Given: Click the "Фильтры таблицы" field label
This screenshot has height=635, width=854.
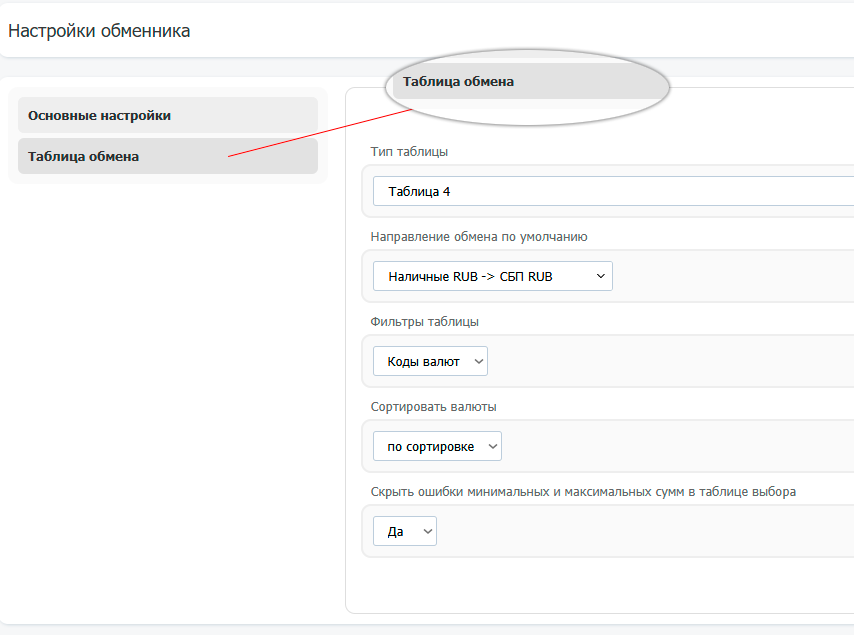Looking at the screenshot, I should point(424,322).
